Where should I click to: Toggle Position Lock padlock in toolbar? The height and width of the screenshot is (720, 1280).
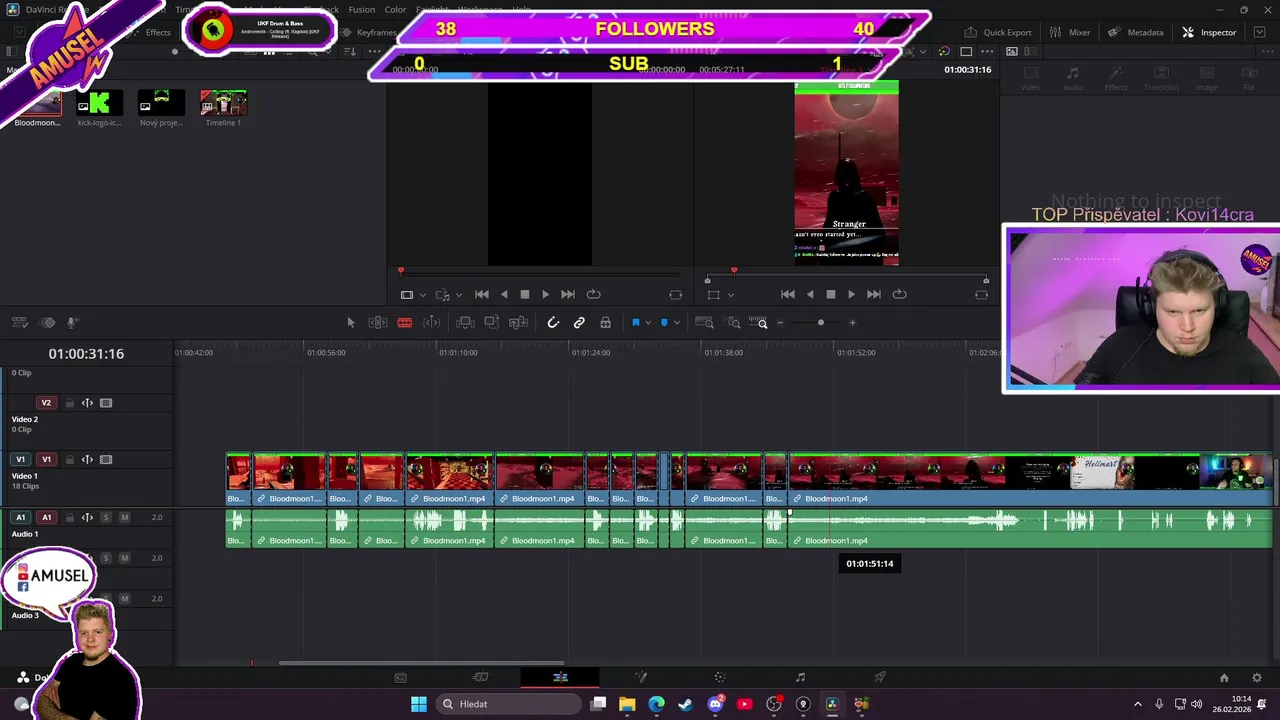click(x=605, y=322)
